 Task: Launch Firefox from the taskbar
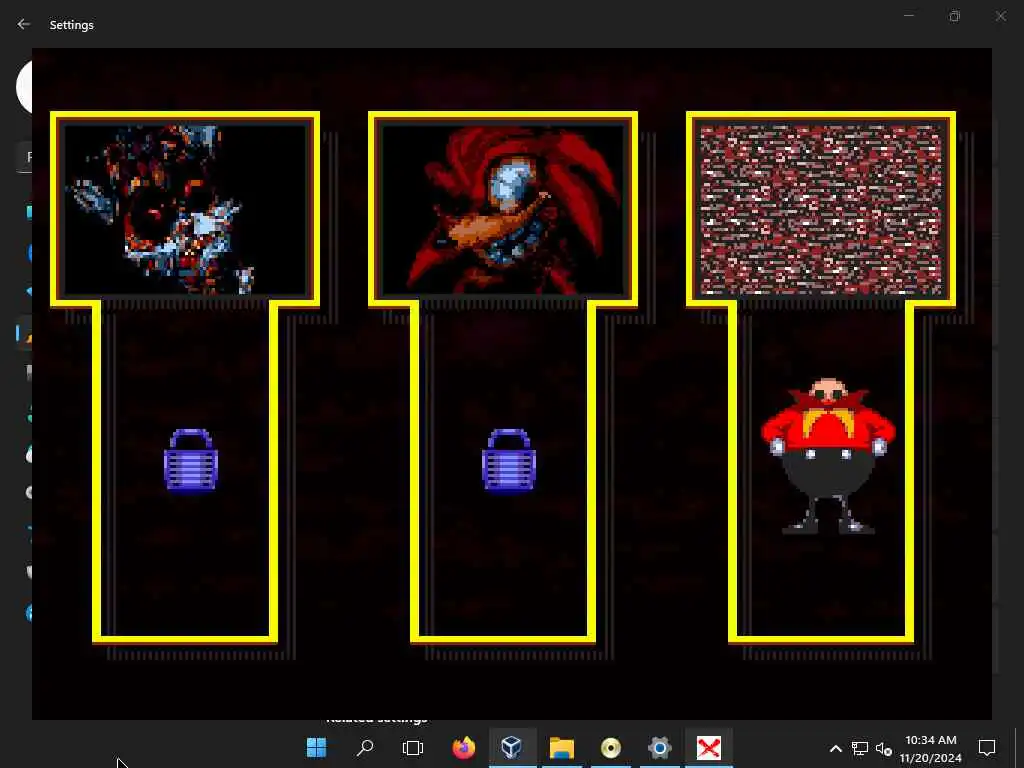pyautogui.click(x=464, y=748)
